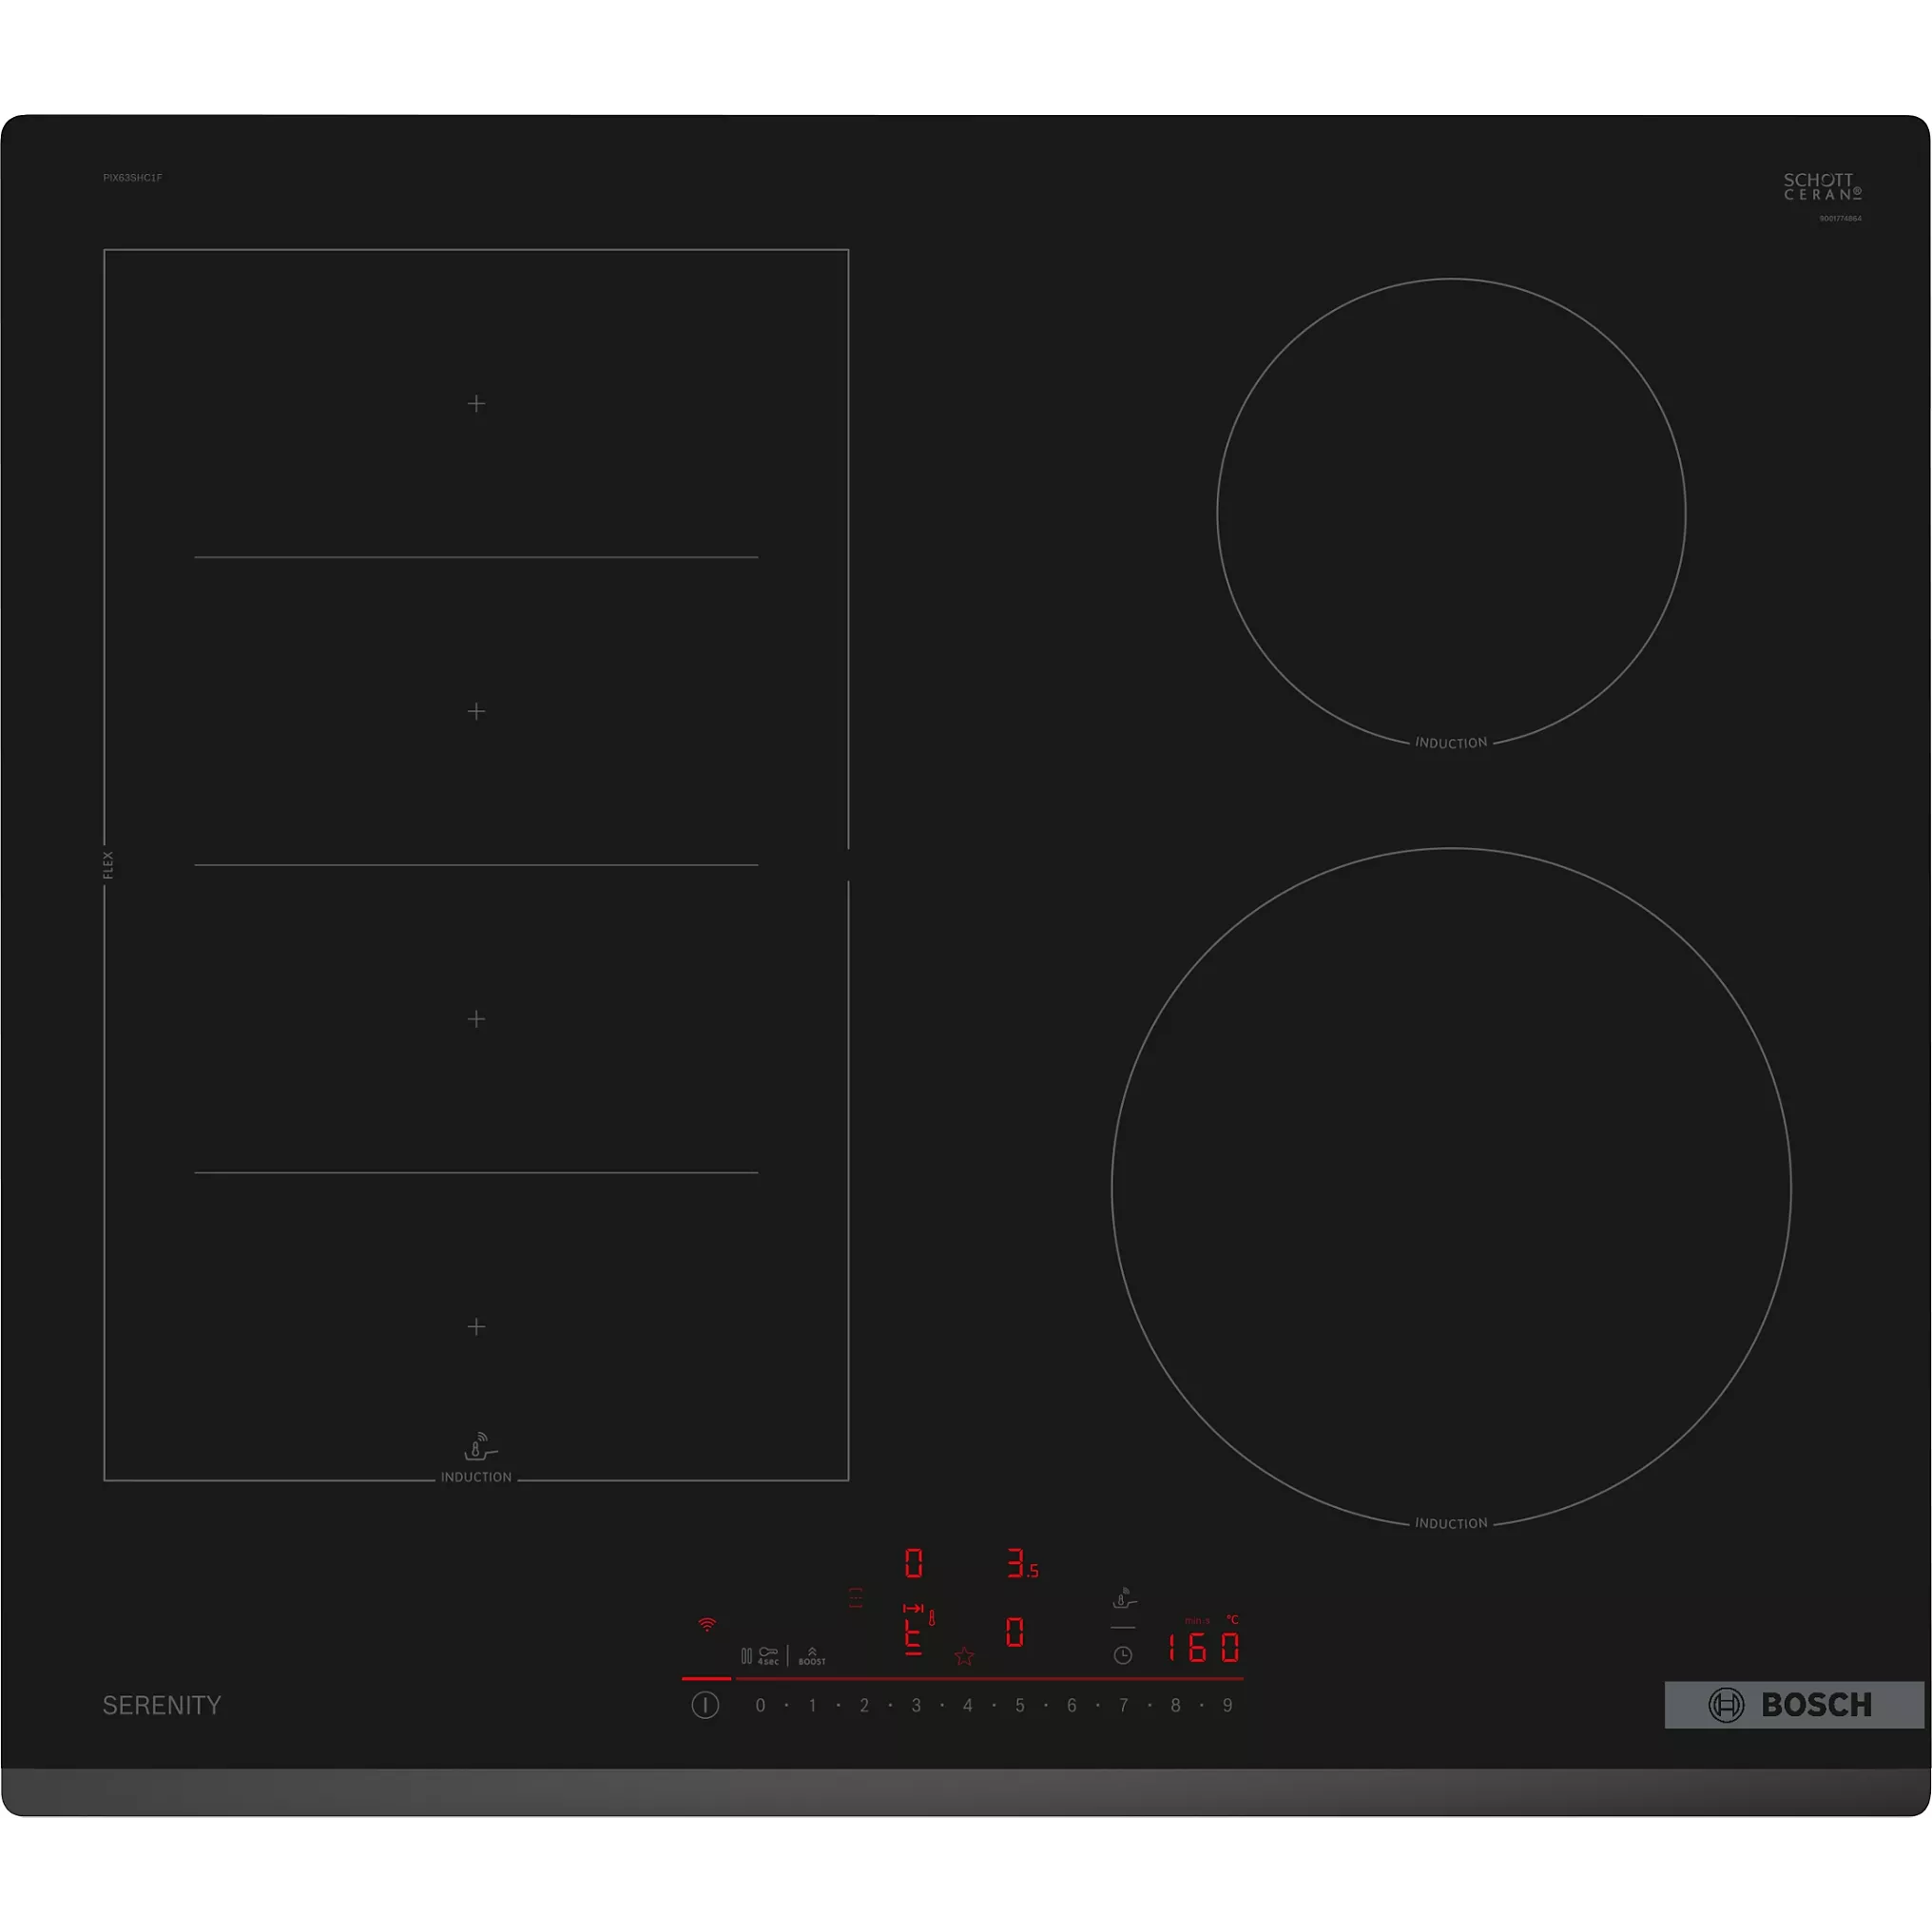Touch the key 4sec child lock icon

click(768, 1656)
